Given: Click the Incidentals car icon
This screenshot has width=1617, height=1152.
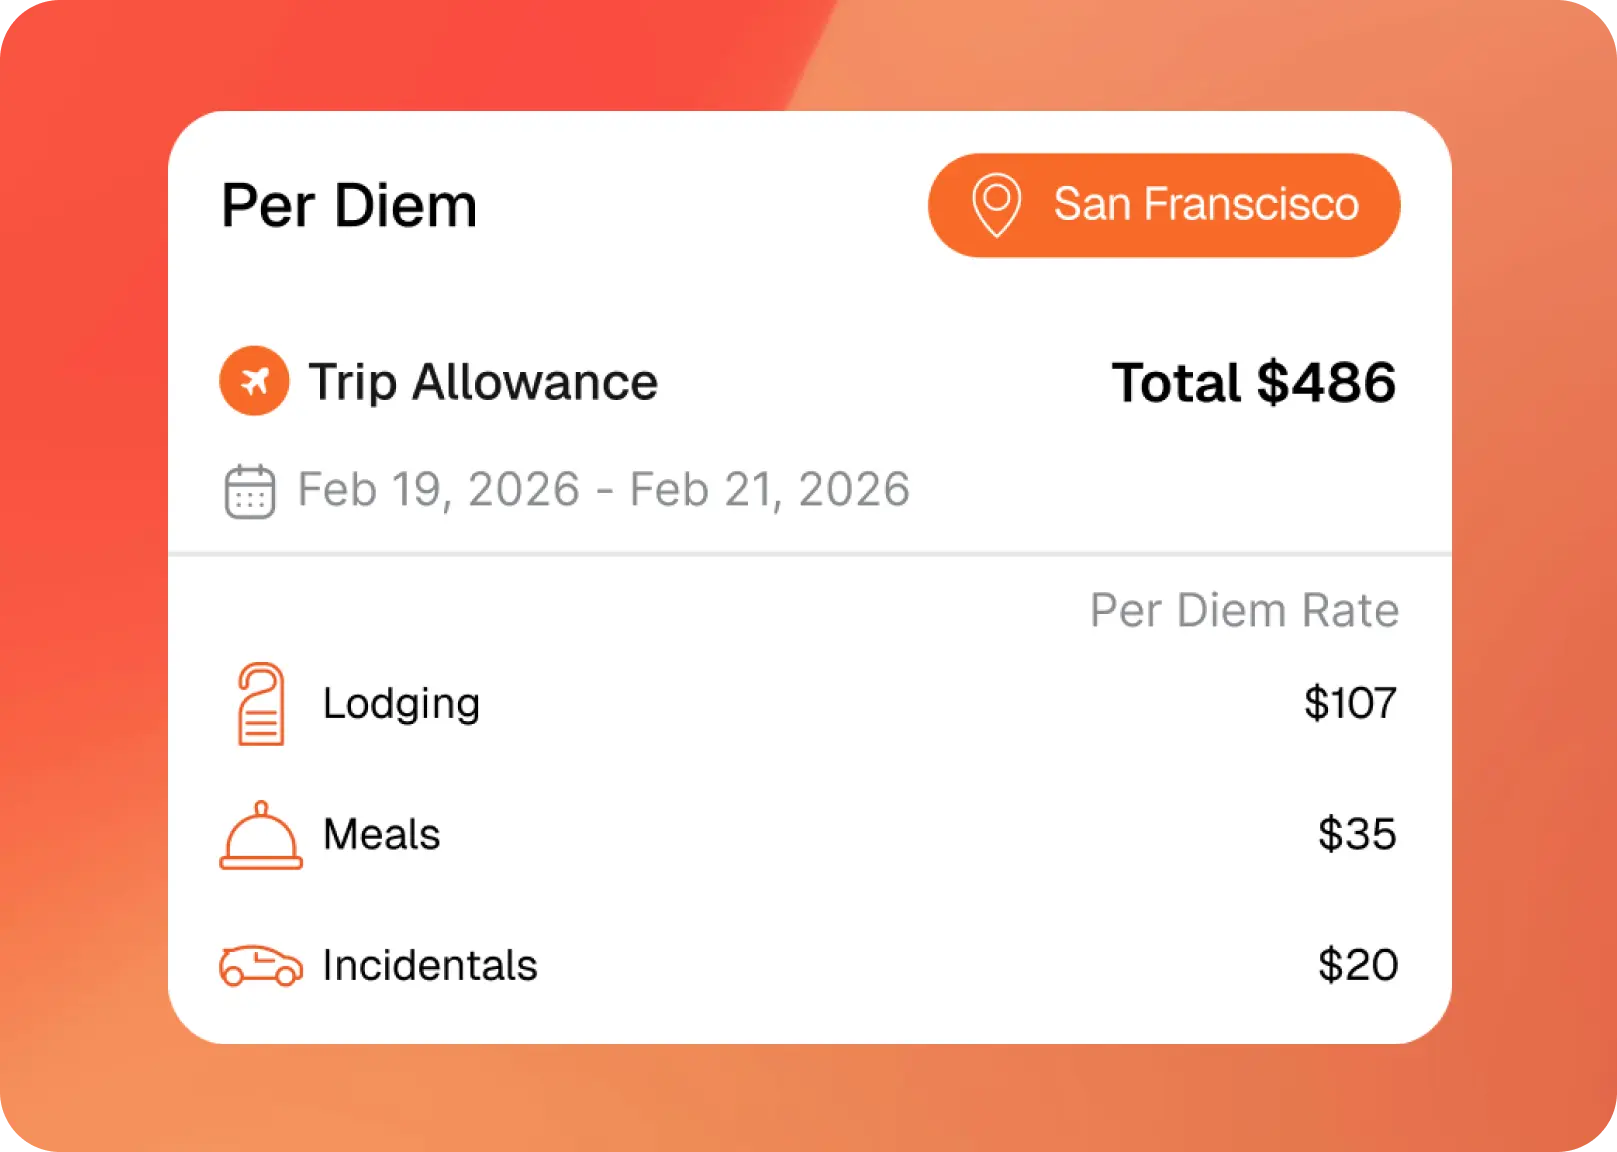Looking at the screenshot, I should [260, 965].
